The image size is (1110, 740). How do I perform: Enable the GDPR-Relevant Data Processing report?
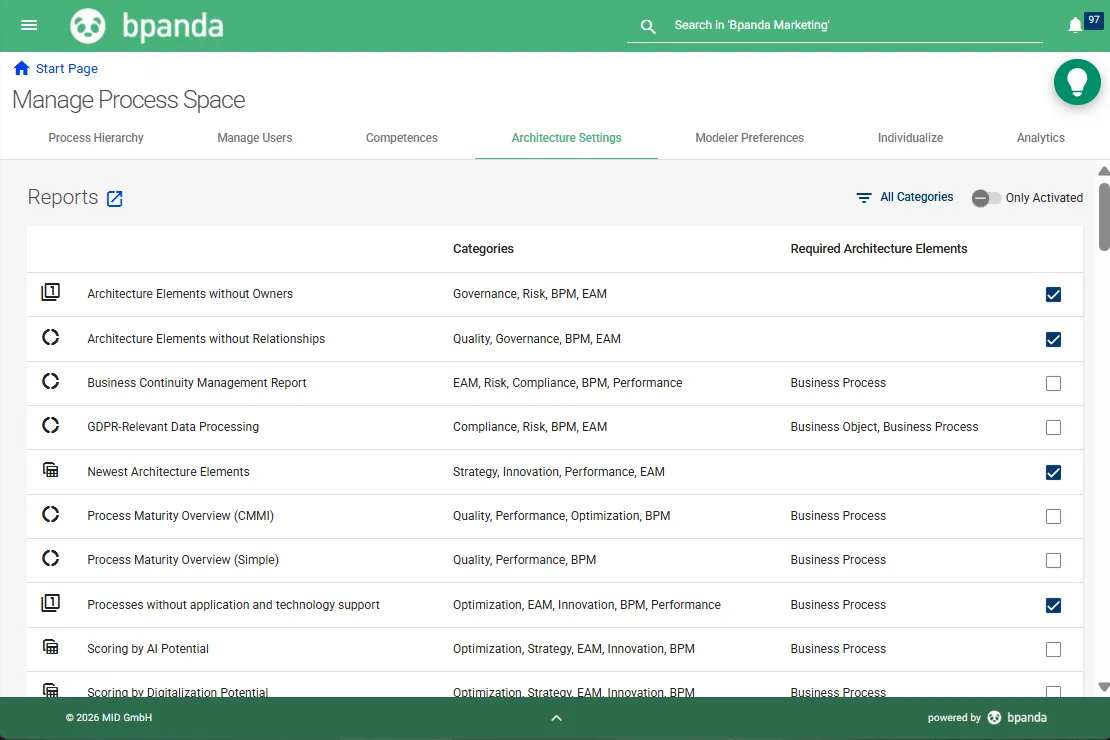click(x=1053, y=427)
